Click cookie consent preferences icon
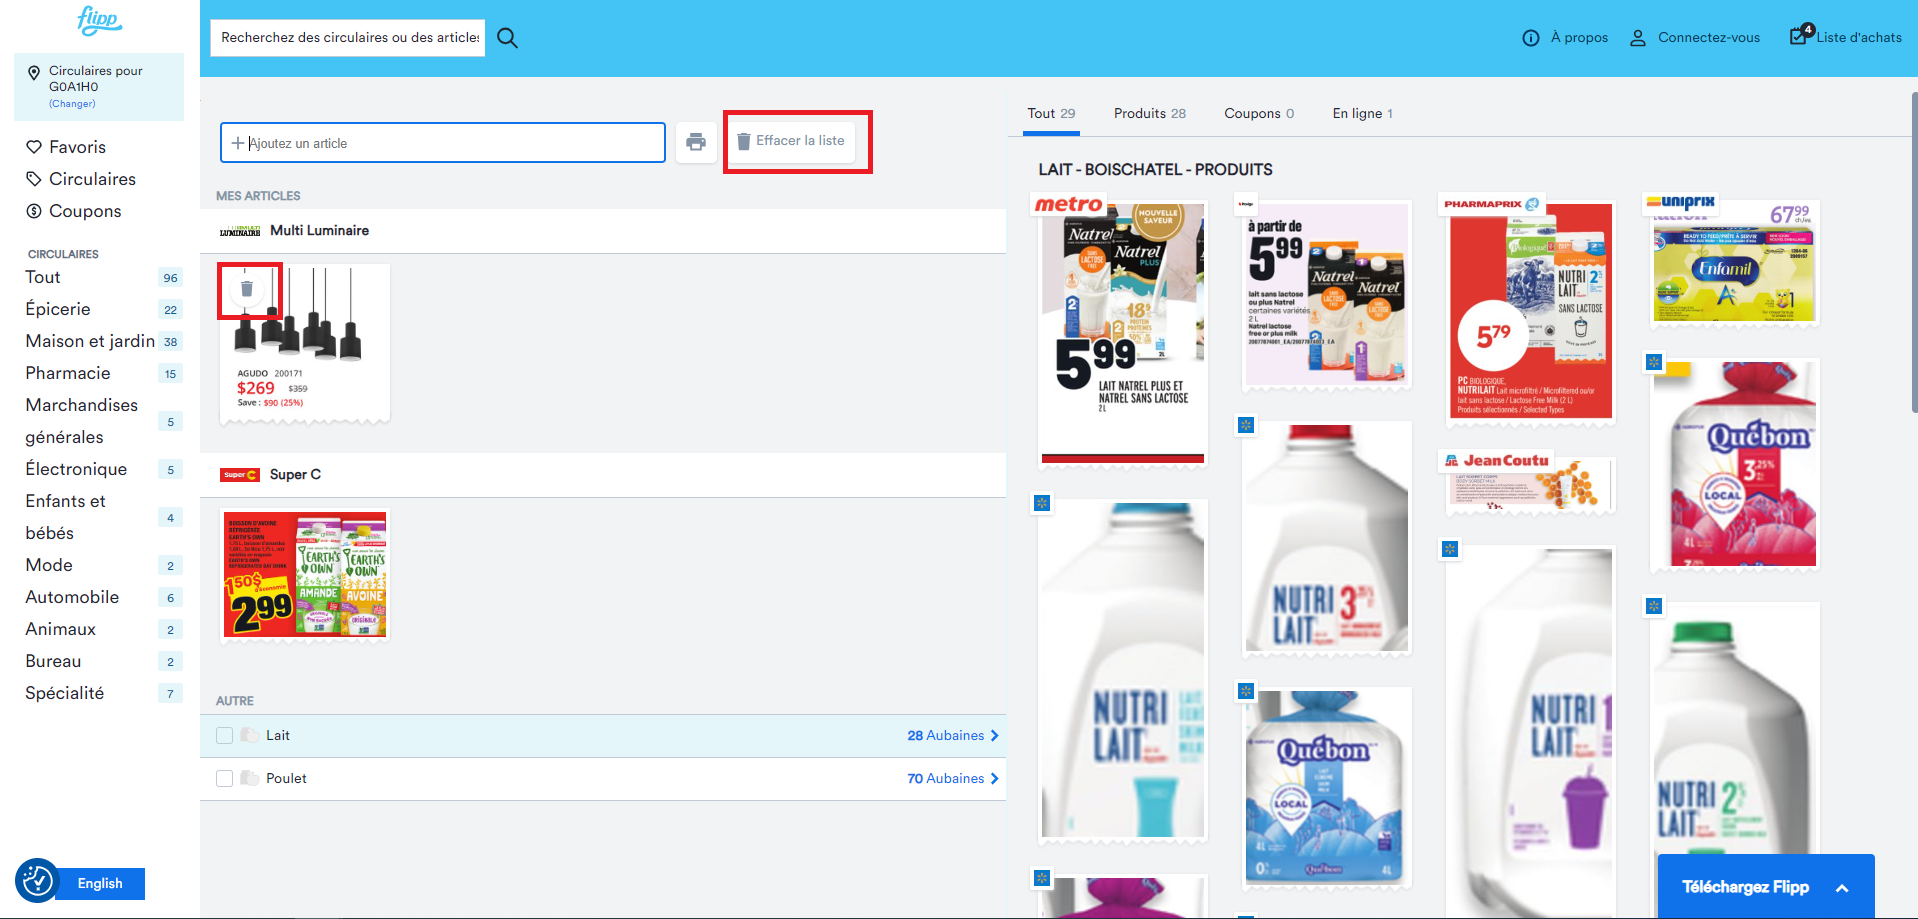1918x919 pixels. (37, 881)
